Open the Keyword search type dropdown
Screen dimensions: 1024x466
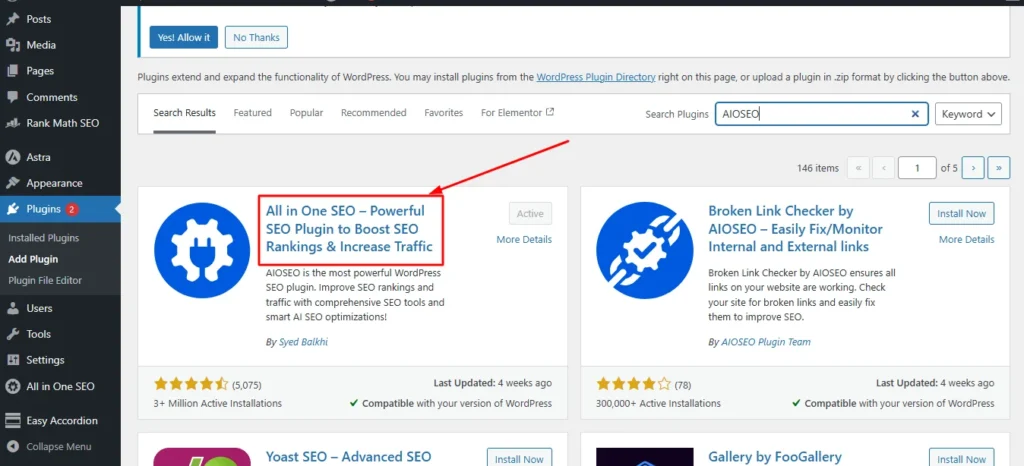pos(968,114)
